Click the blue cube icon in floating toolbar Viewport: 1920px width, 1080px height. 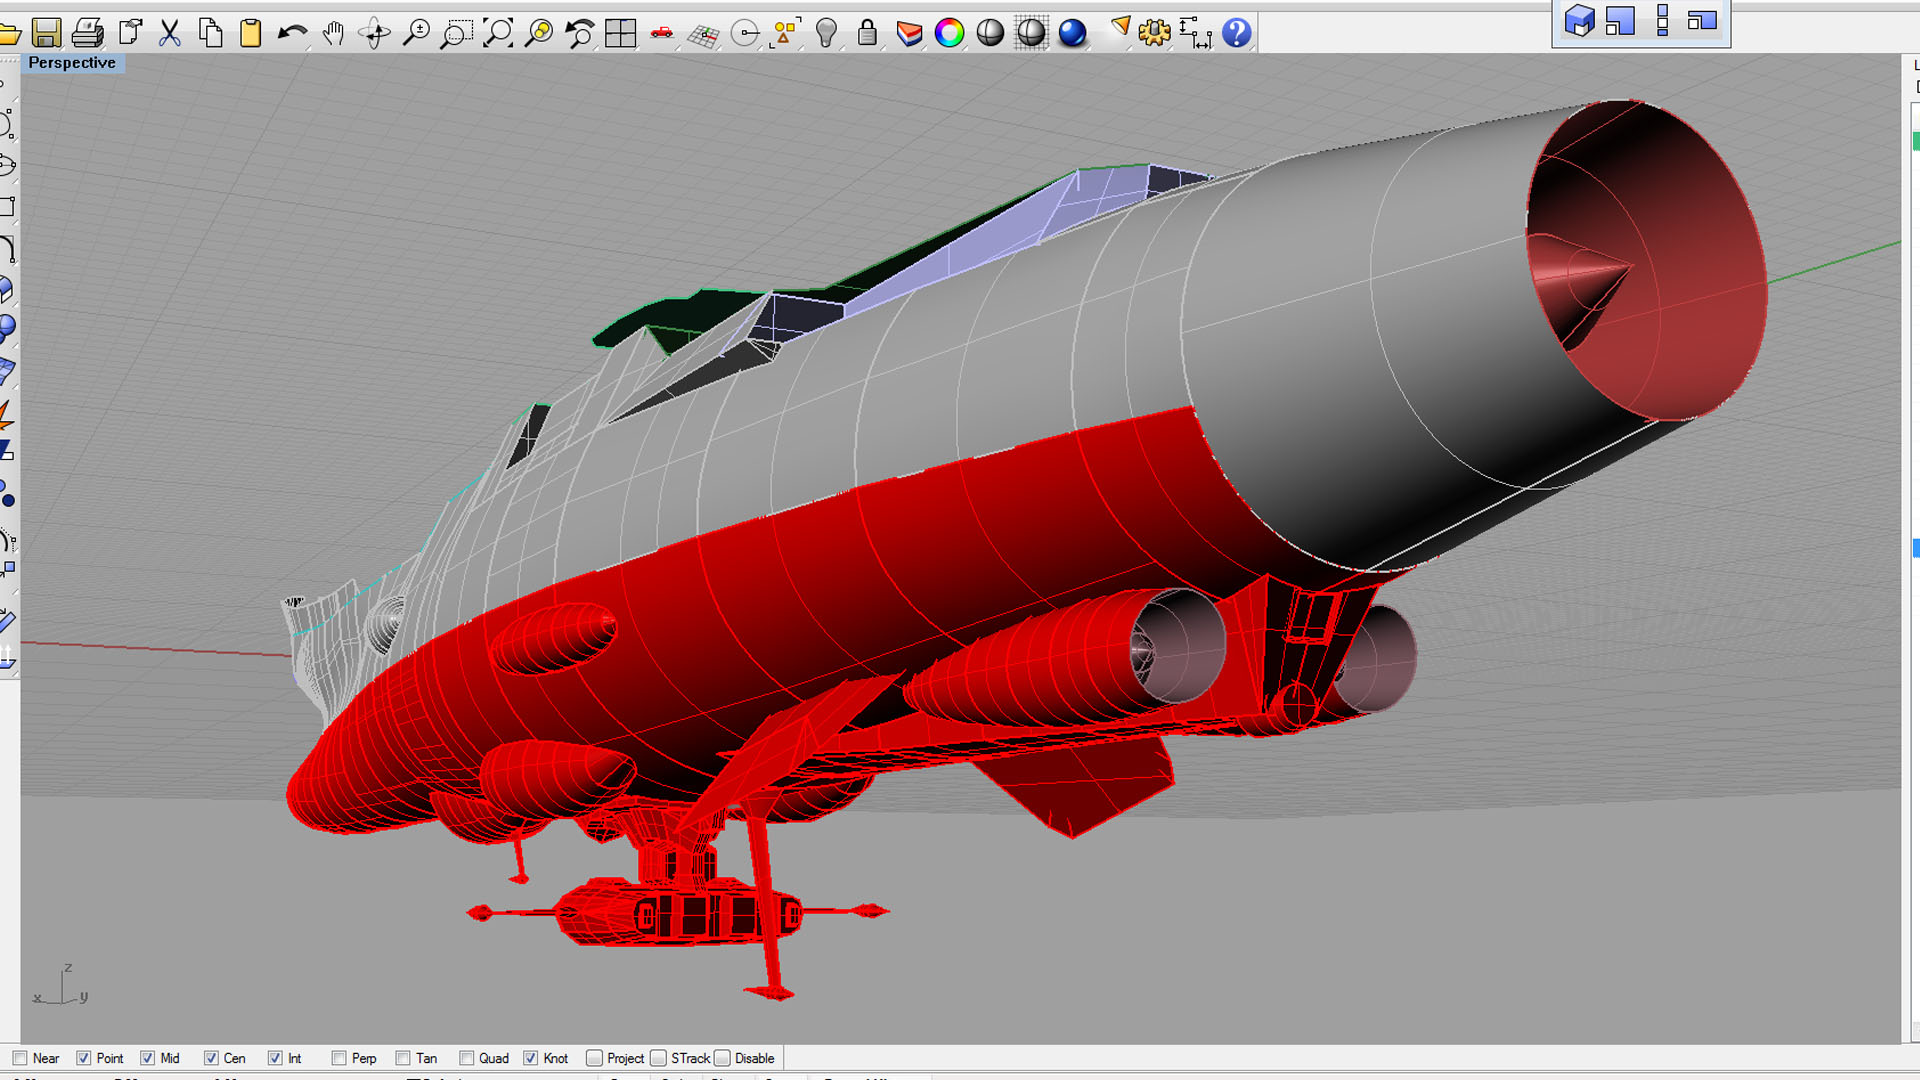tap(1579, 20)
